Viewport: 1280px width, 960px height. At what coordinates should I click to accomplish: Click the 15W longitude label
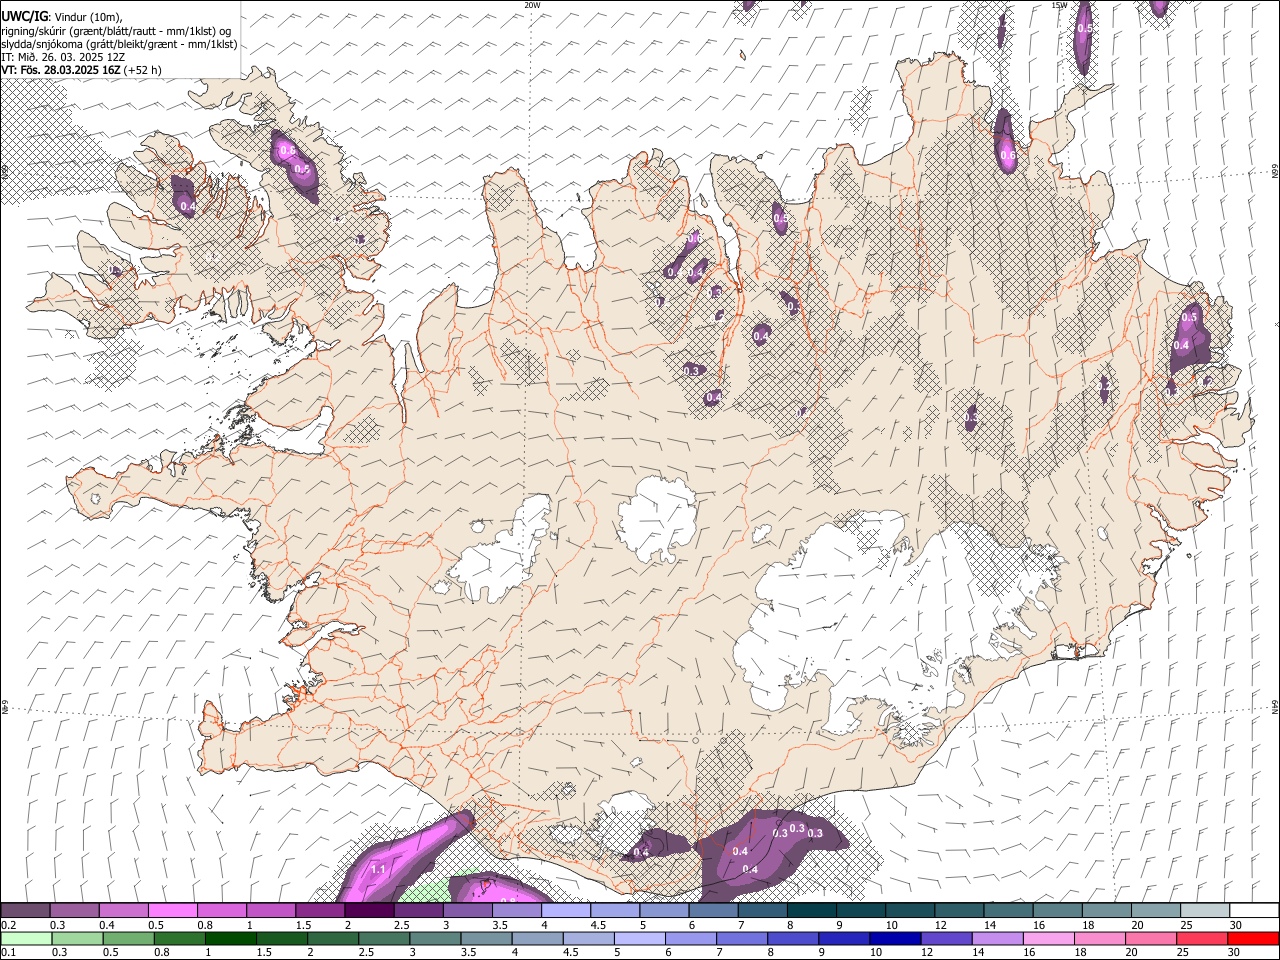1059,5
